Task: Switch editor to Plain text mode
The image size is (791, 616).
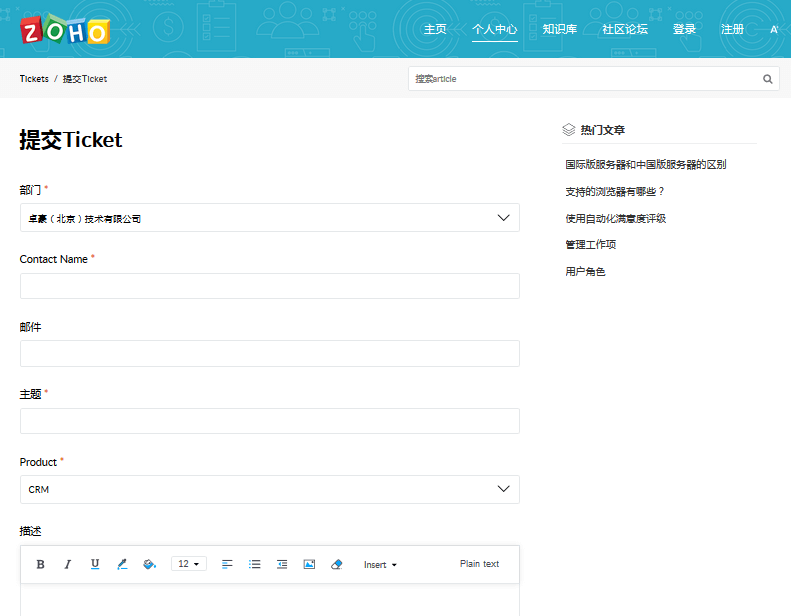Action: tap(479, 564)
